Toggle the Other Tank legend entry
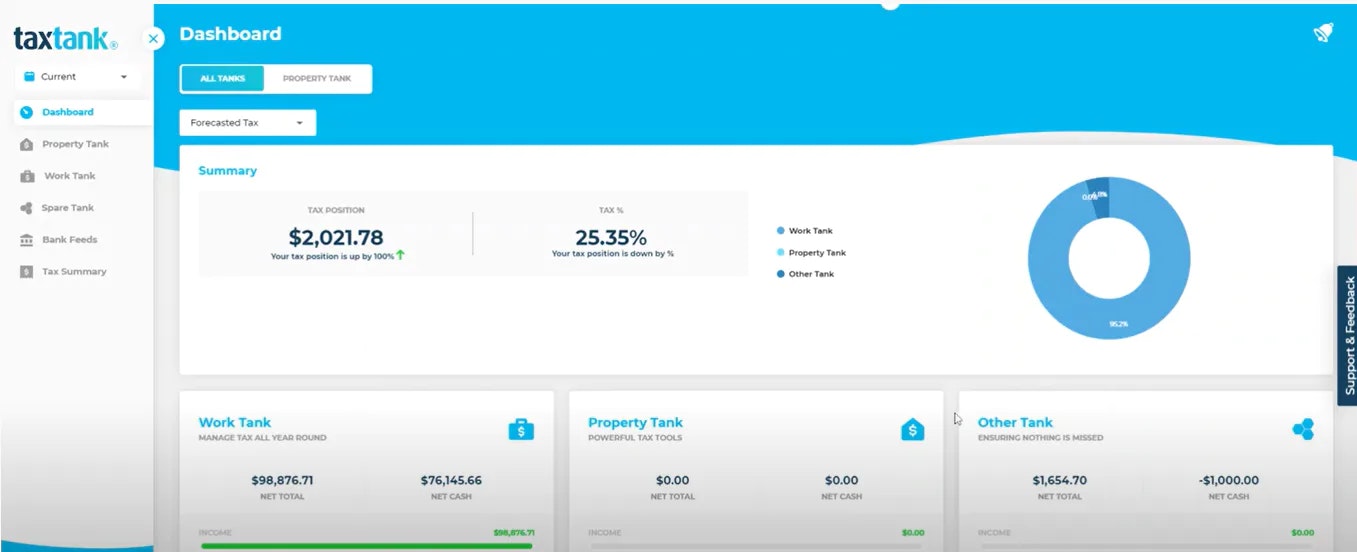This screenshot has height=552, width=1357. tap(805, 274)
